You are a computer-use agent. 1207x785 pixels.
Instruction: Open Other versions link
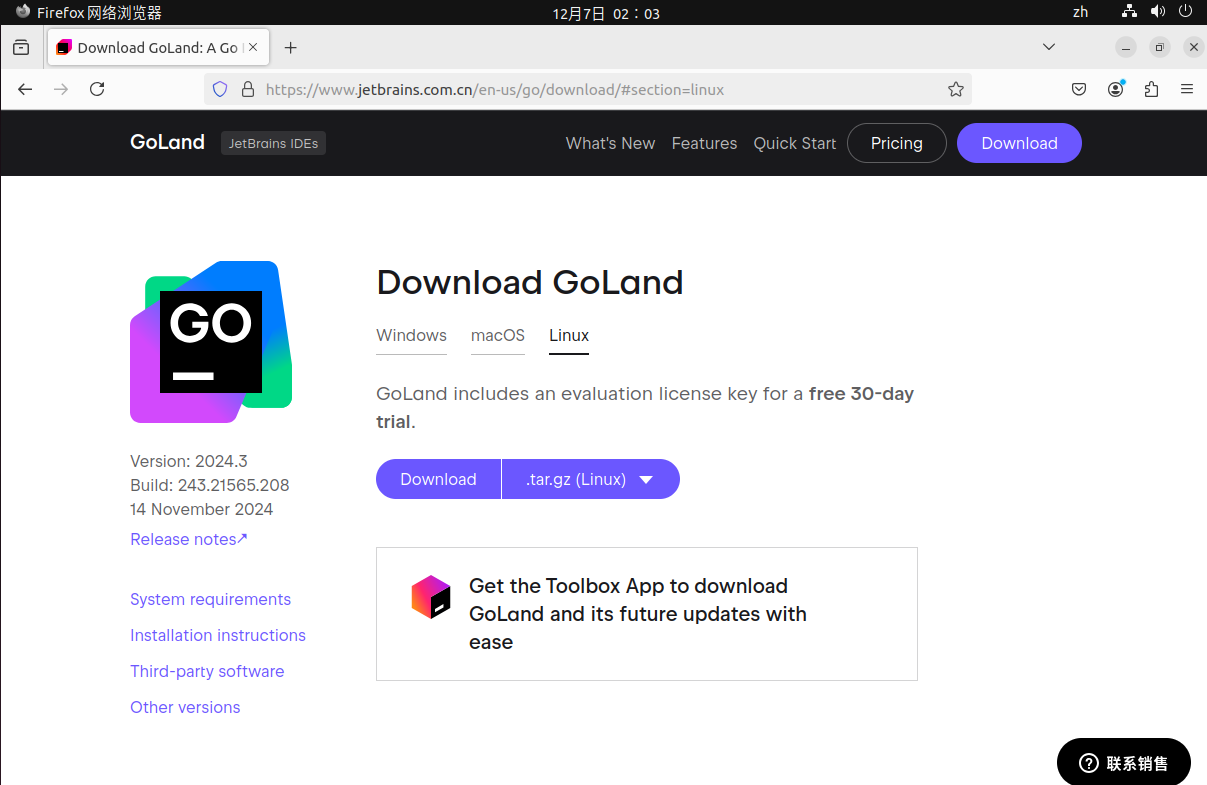185,707
